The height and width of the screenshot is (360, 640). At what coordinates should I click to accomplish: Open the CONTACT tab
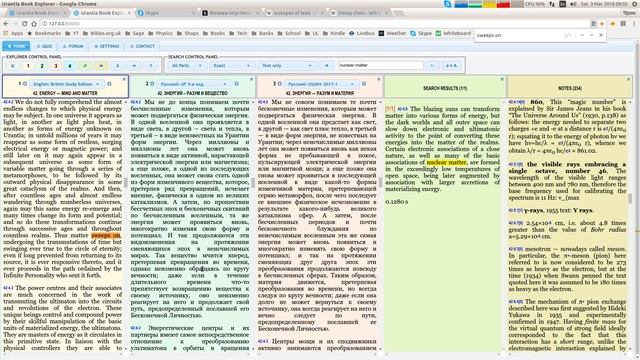pyautogui.click(x=142, y=46)
